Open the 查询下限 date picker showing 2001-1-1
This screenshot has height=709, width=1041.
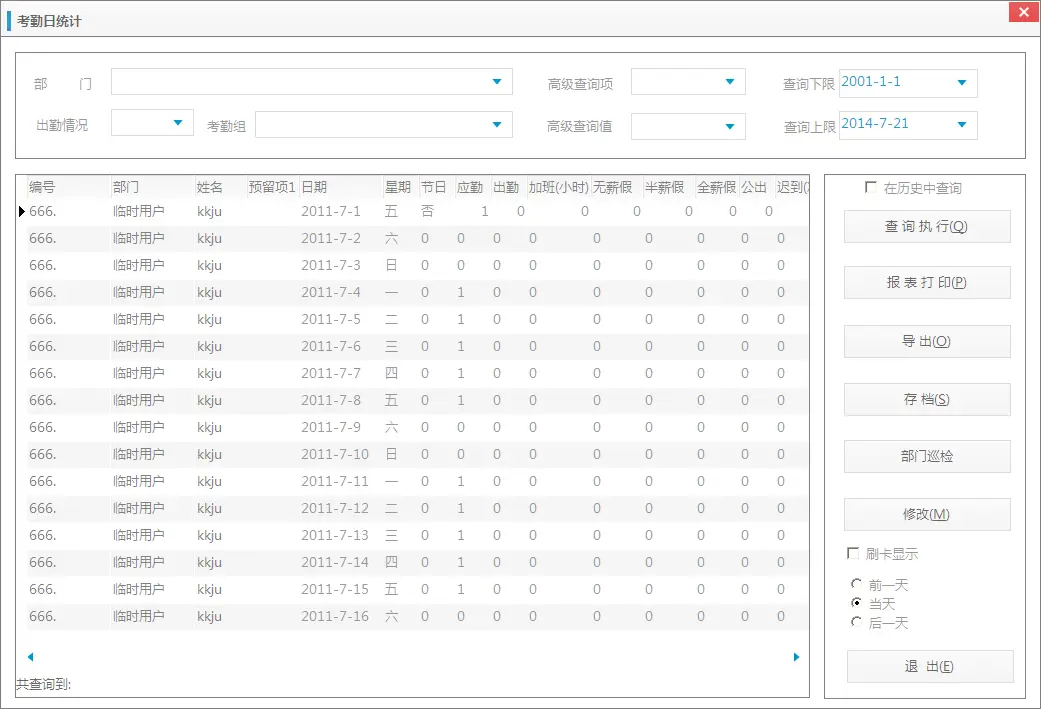tap(962, 83)
